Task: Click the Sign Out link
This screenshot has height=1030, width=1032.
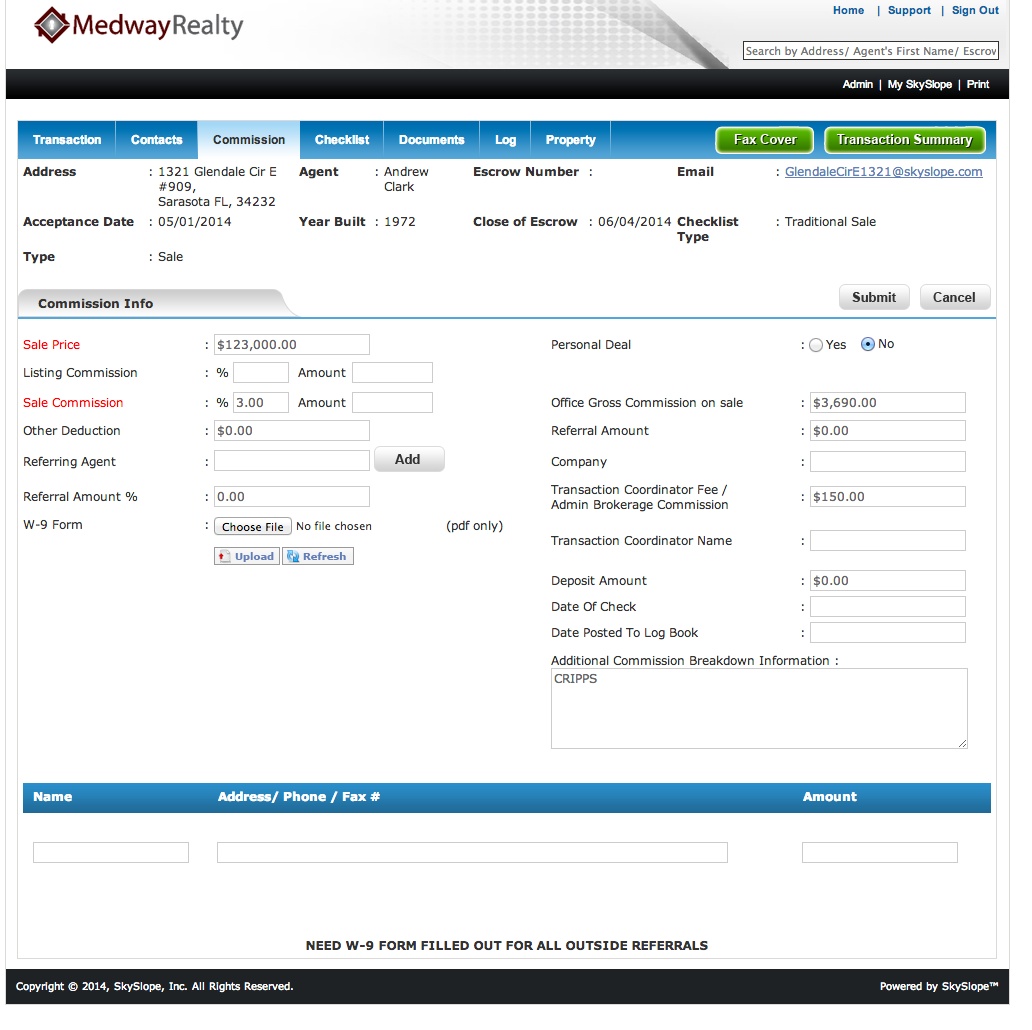Action: coord(974,11)
